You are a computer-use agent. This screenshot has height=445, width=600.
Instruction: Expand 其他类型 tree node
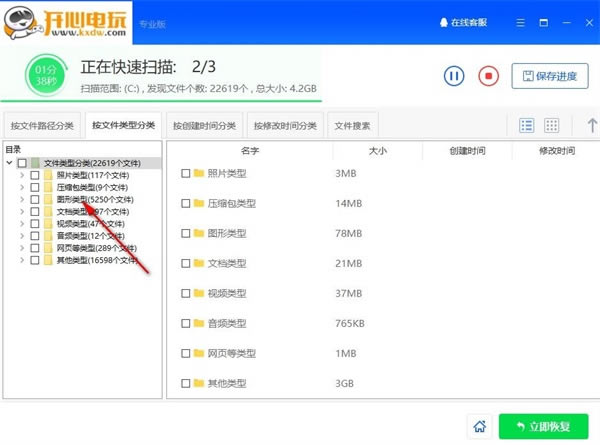point(22,260)
